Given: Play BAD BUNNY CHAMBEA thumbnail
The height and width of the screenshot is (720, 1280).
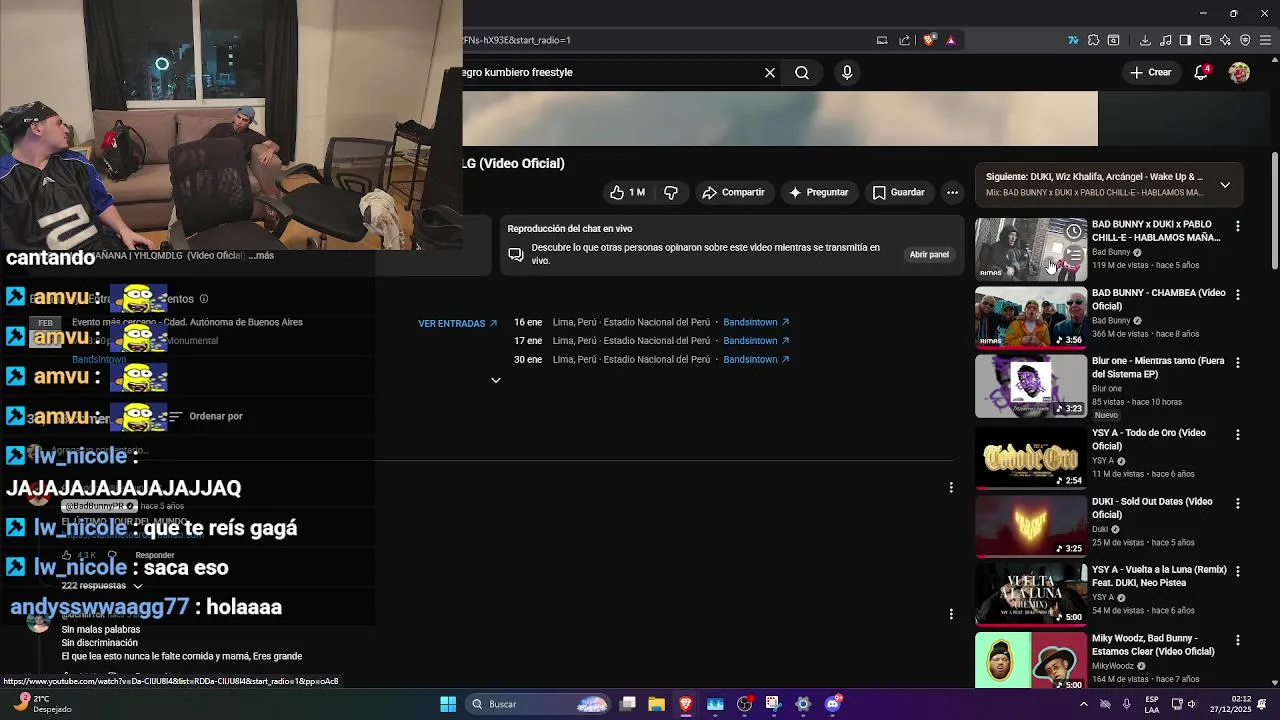Looking at the screenshot, I should point(1031,318).
